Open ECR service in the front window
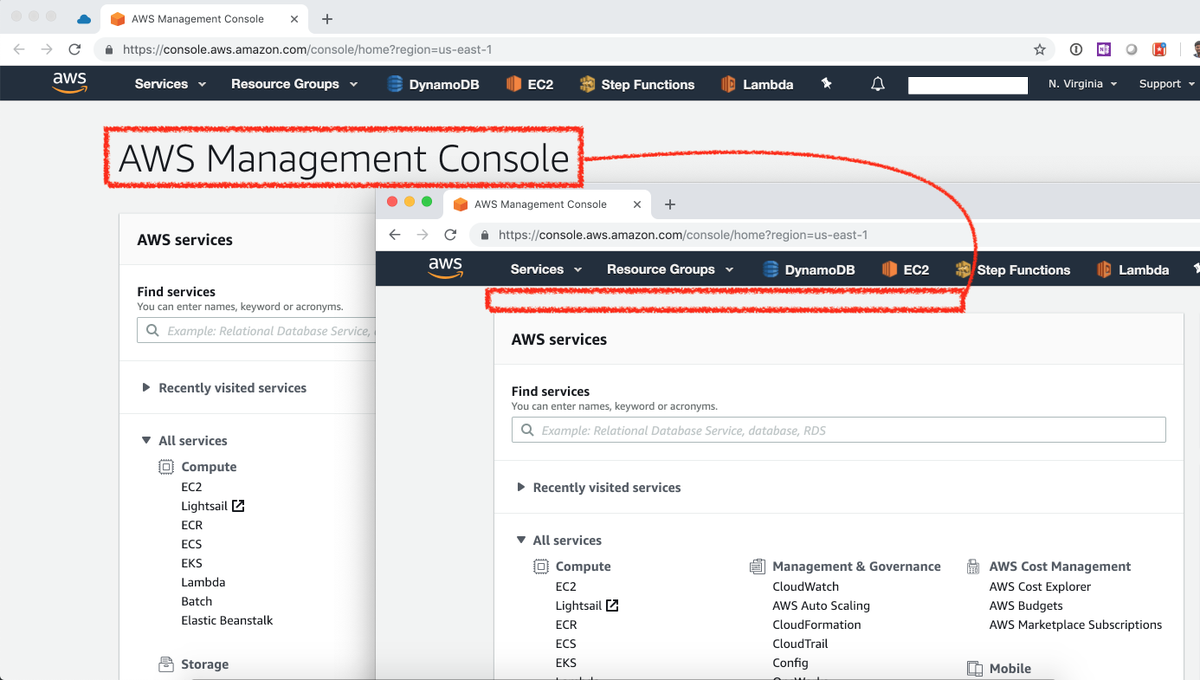The image size is (1200, 680). 566,625
